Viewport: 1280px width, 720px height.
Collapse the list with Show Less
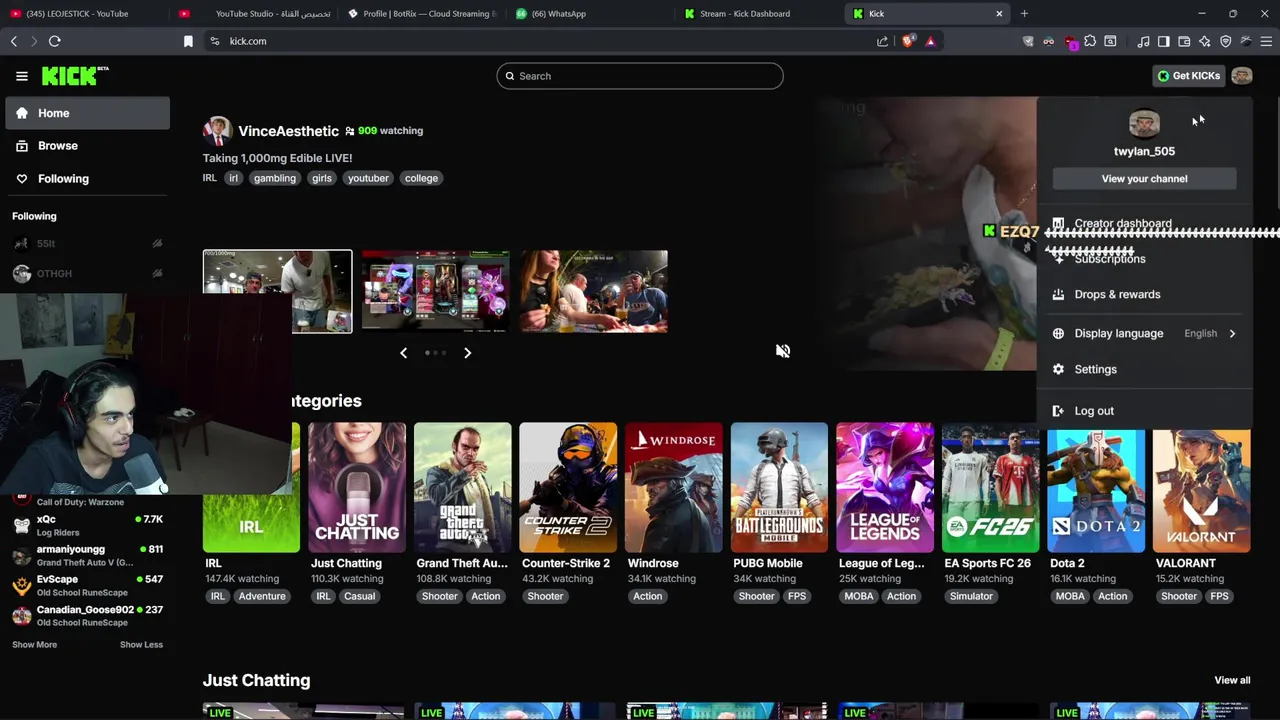coord(141,644)
